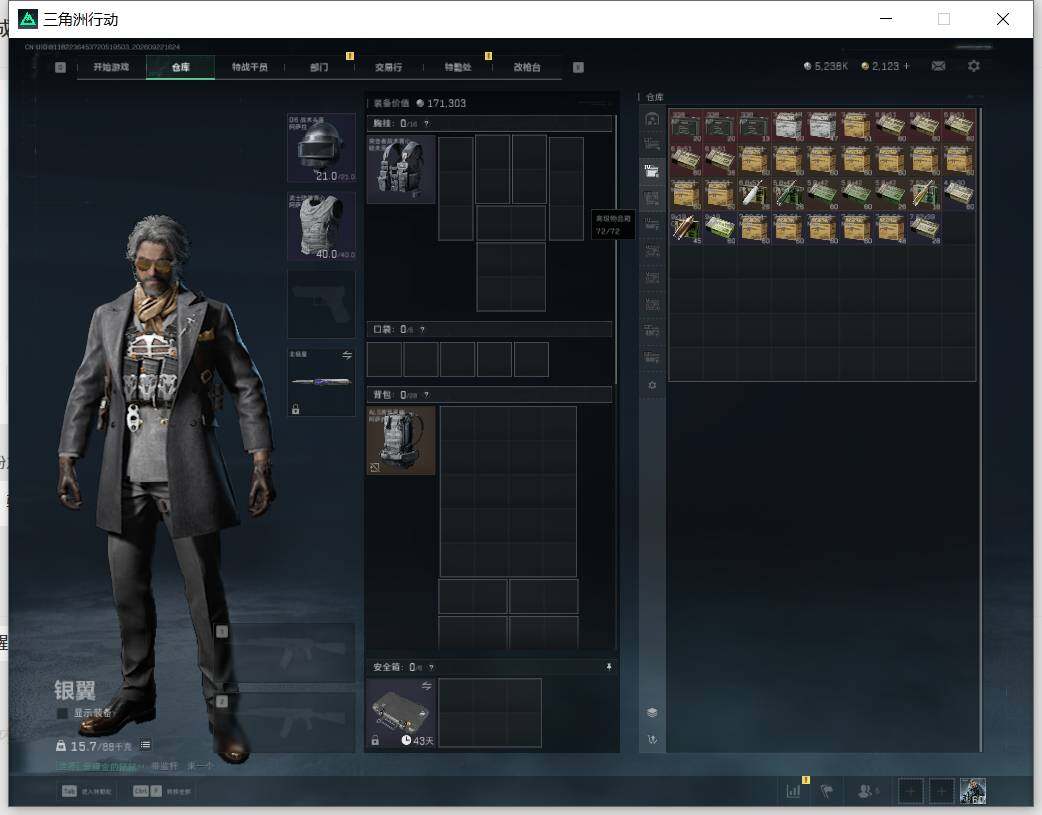Select the equipped backpack thumbnail

click(x=401, y=440)
